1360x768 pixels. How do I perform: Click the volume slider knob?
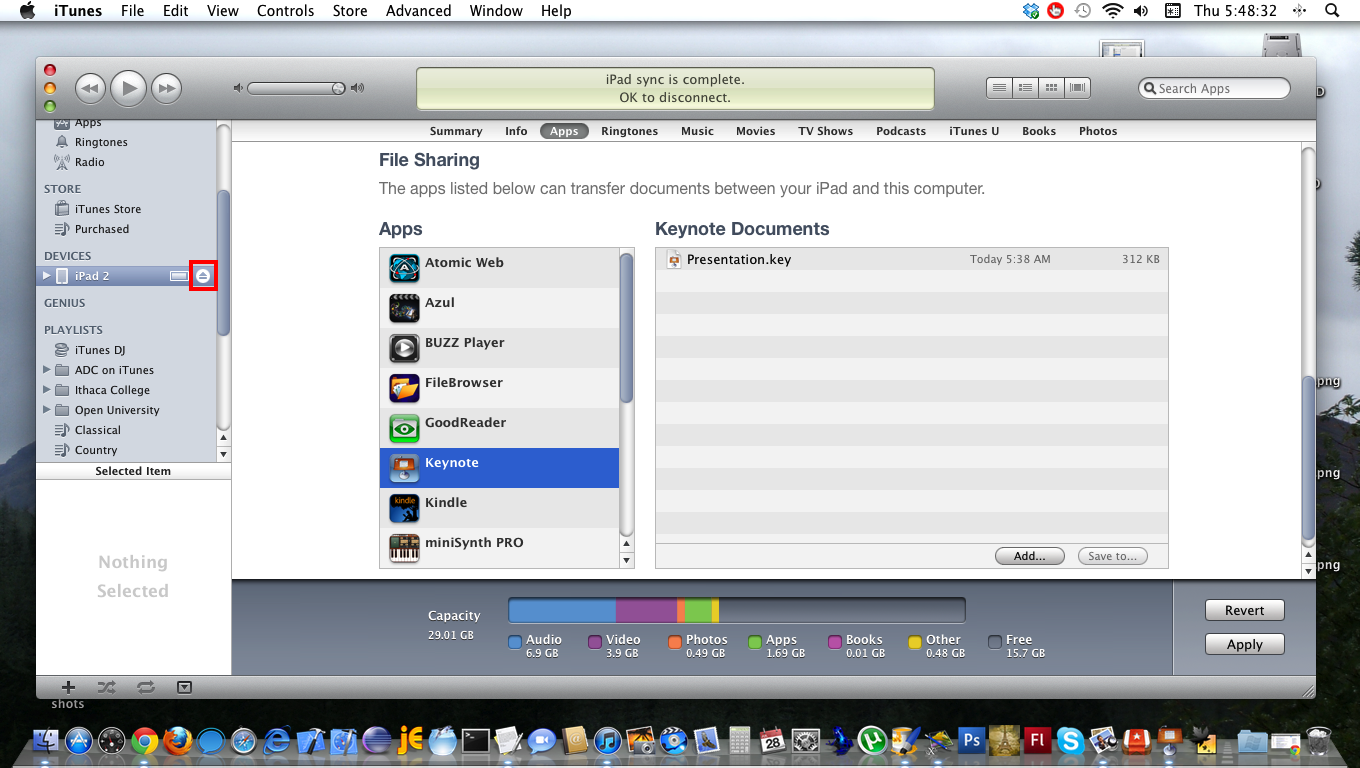tap(338, 88)
